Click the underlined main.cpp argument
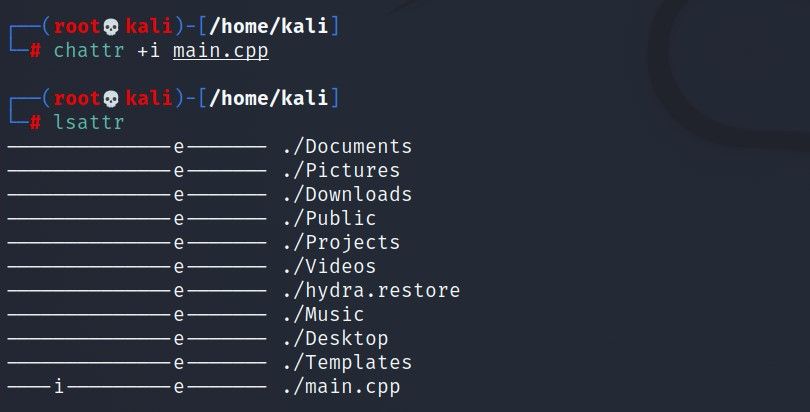Screen dimensions: 810x412 (x=220, y=50)
